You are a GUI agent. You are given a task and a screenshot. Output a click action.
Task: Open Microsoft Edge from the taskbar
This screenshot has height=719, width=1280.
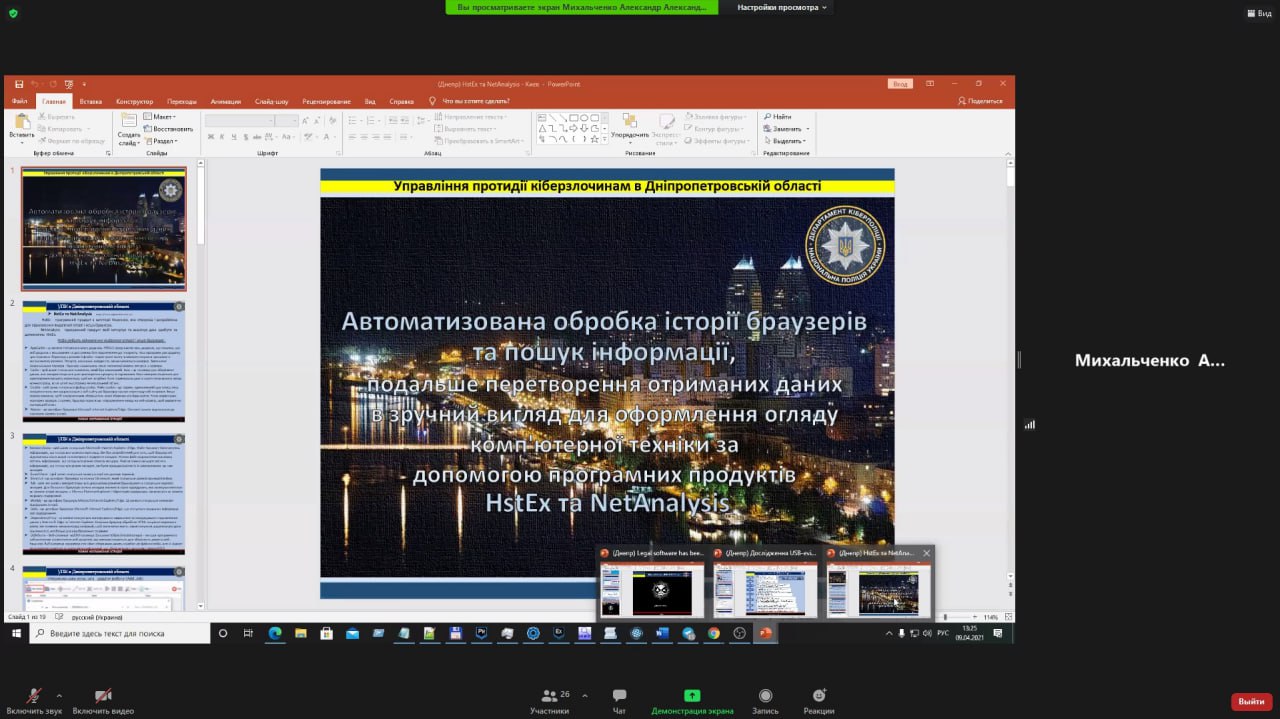pyautogui.click(x=274, y=633)
